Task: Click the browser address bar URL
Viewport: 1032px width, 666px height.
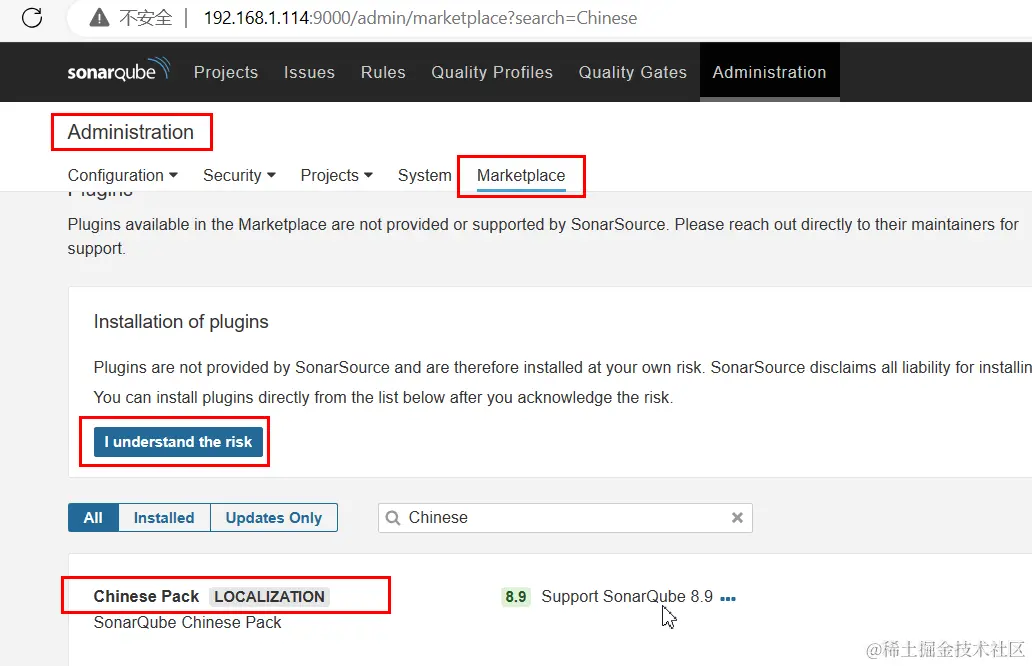Action: coord(420,18)
